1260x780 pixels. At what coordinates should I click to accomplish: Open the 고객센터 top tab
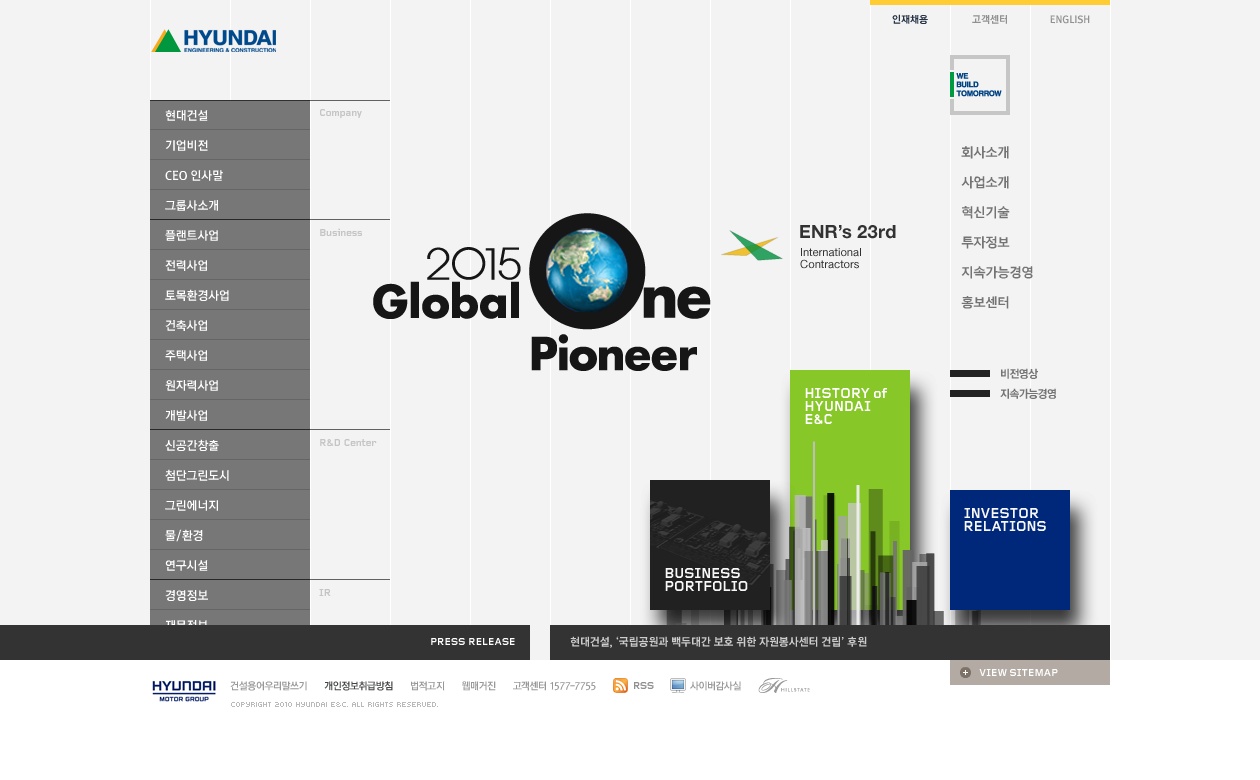click(x=990, y=19)
